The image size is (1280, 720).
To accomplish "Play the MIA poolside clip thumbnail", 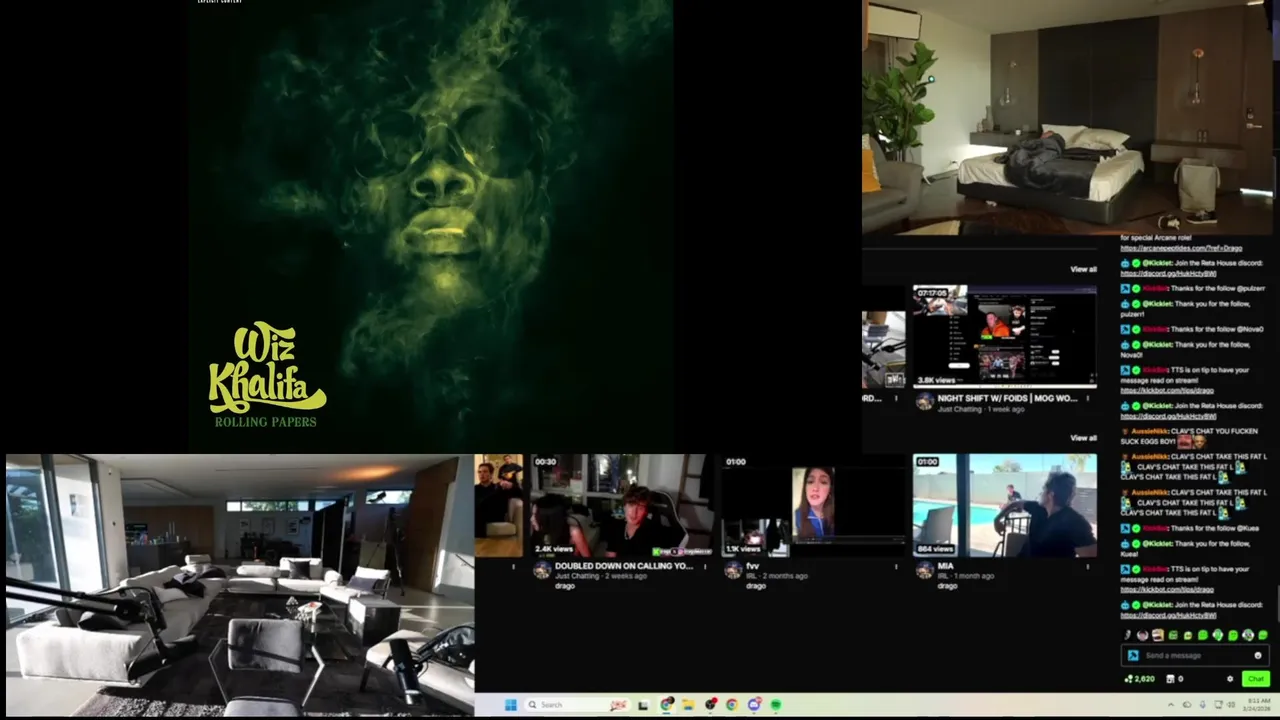I will click(1004, 506).
